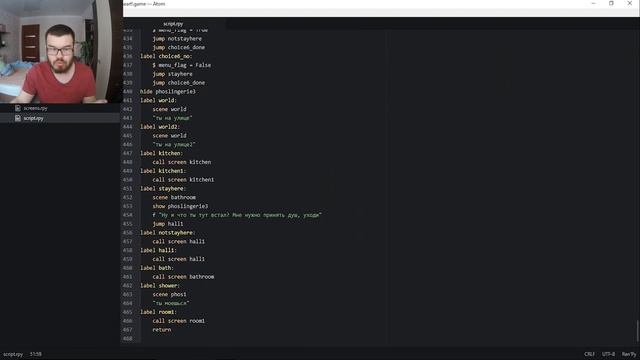Click the "call screen bathroom" line
Image resolution: width=640 pixels, height=360 pixels.
click(x=183, y=277)
